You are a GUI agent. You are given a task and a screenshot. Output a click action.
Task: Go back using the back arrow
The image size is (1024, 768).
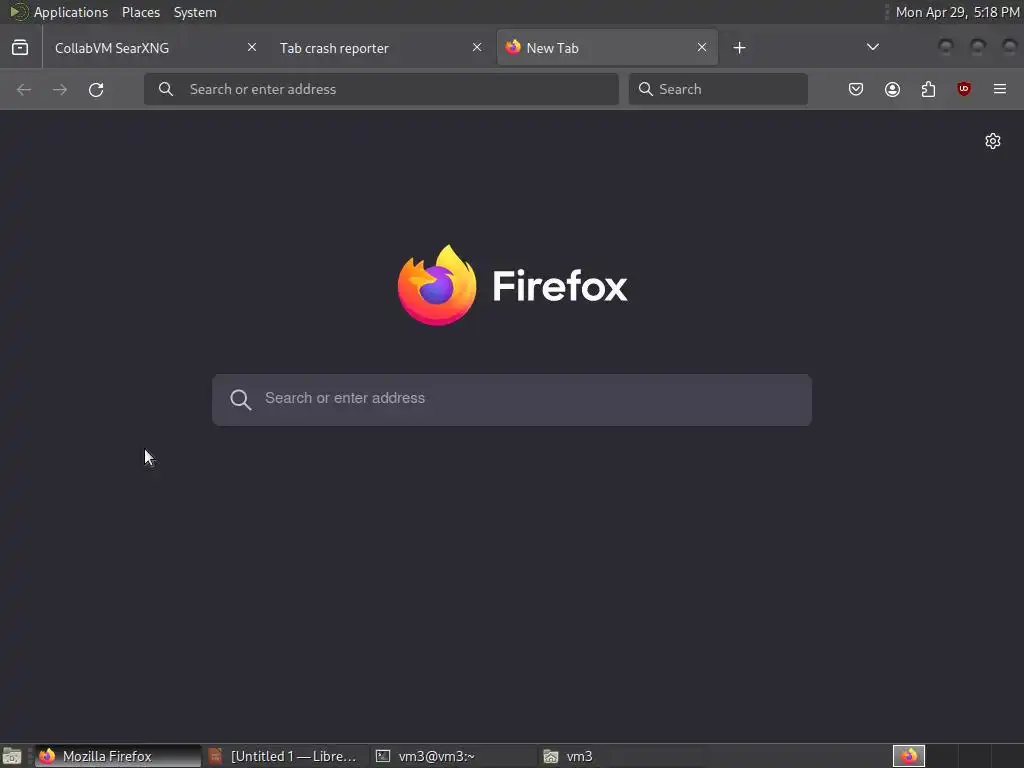[24, 89]
